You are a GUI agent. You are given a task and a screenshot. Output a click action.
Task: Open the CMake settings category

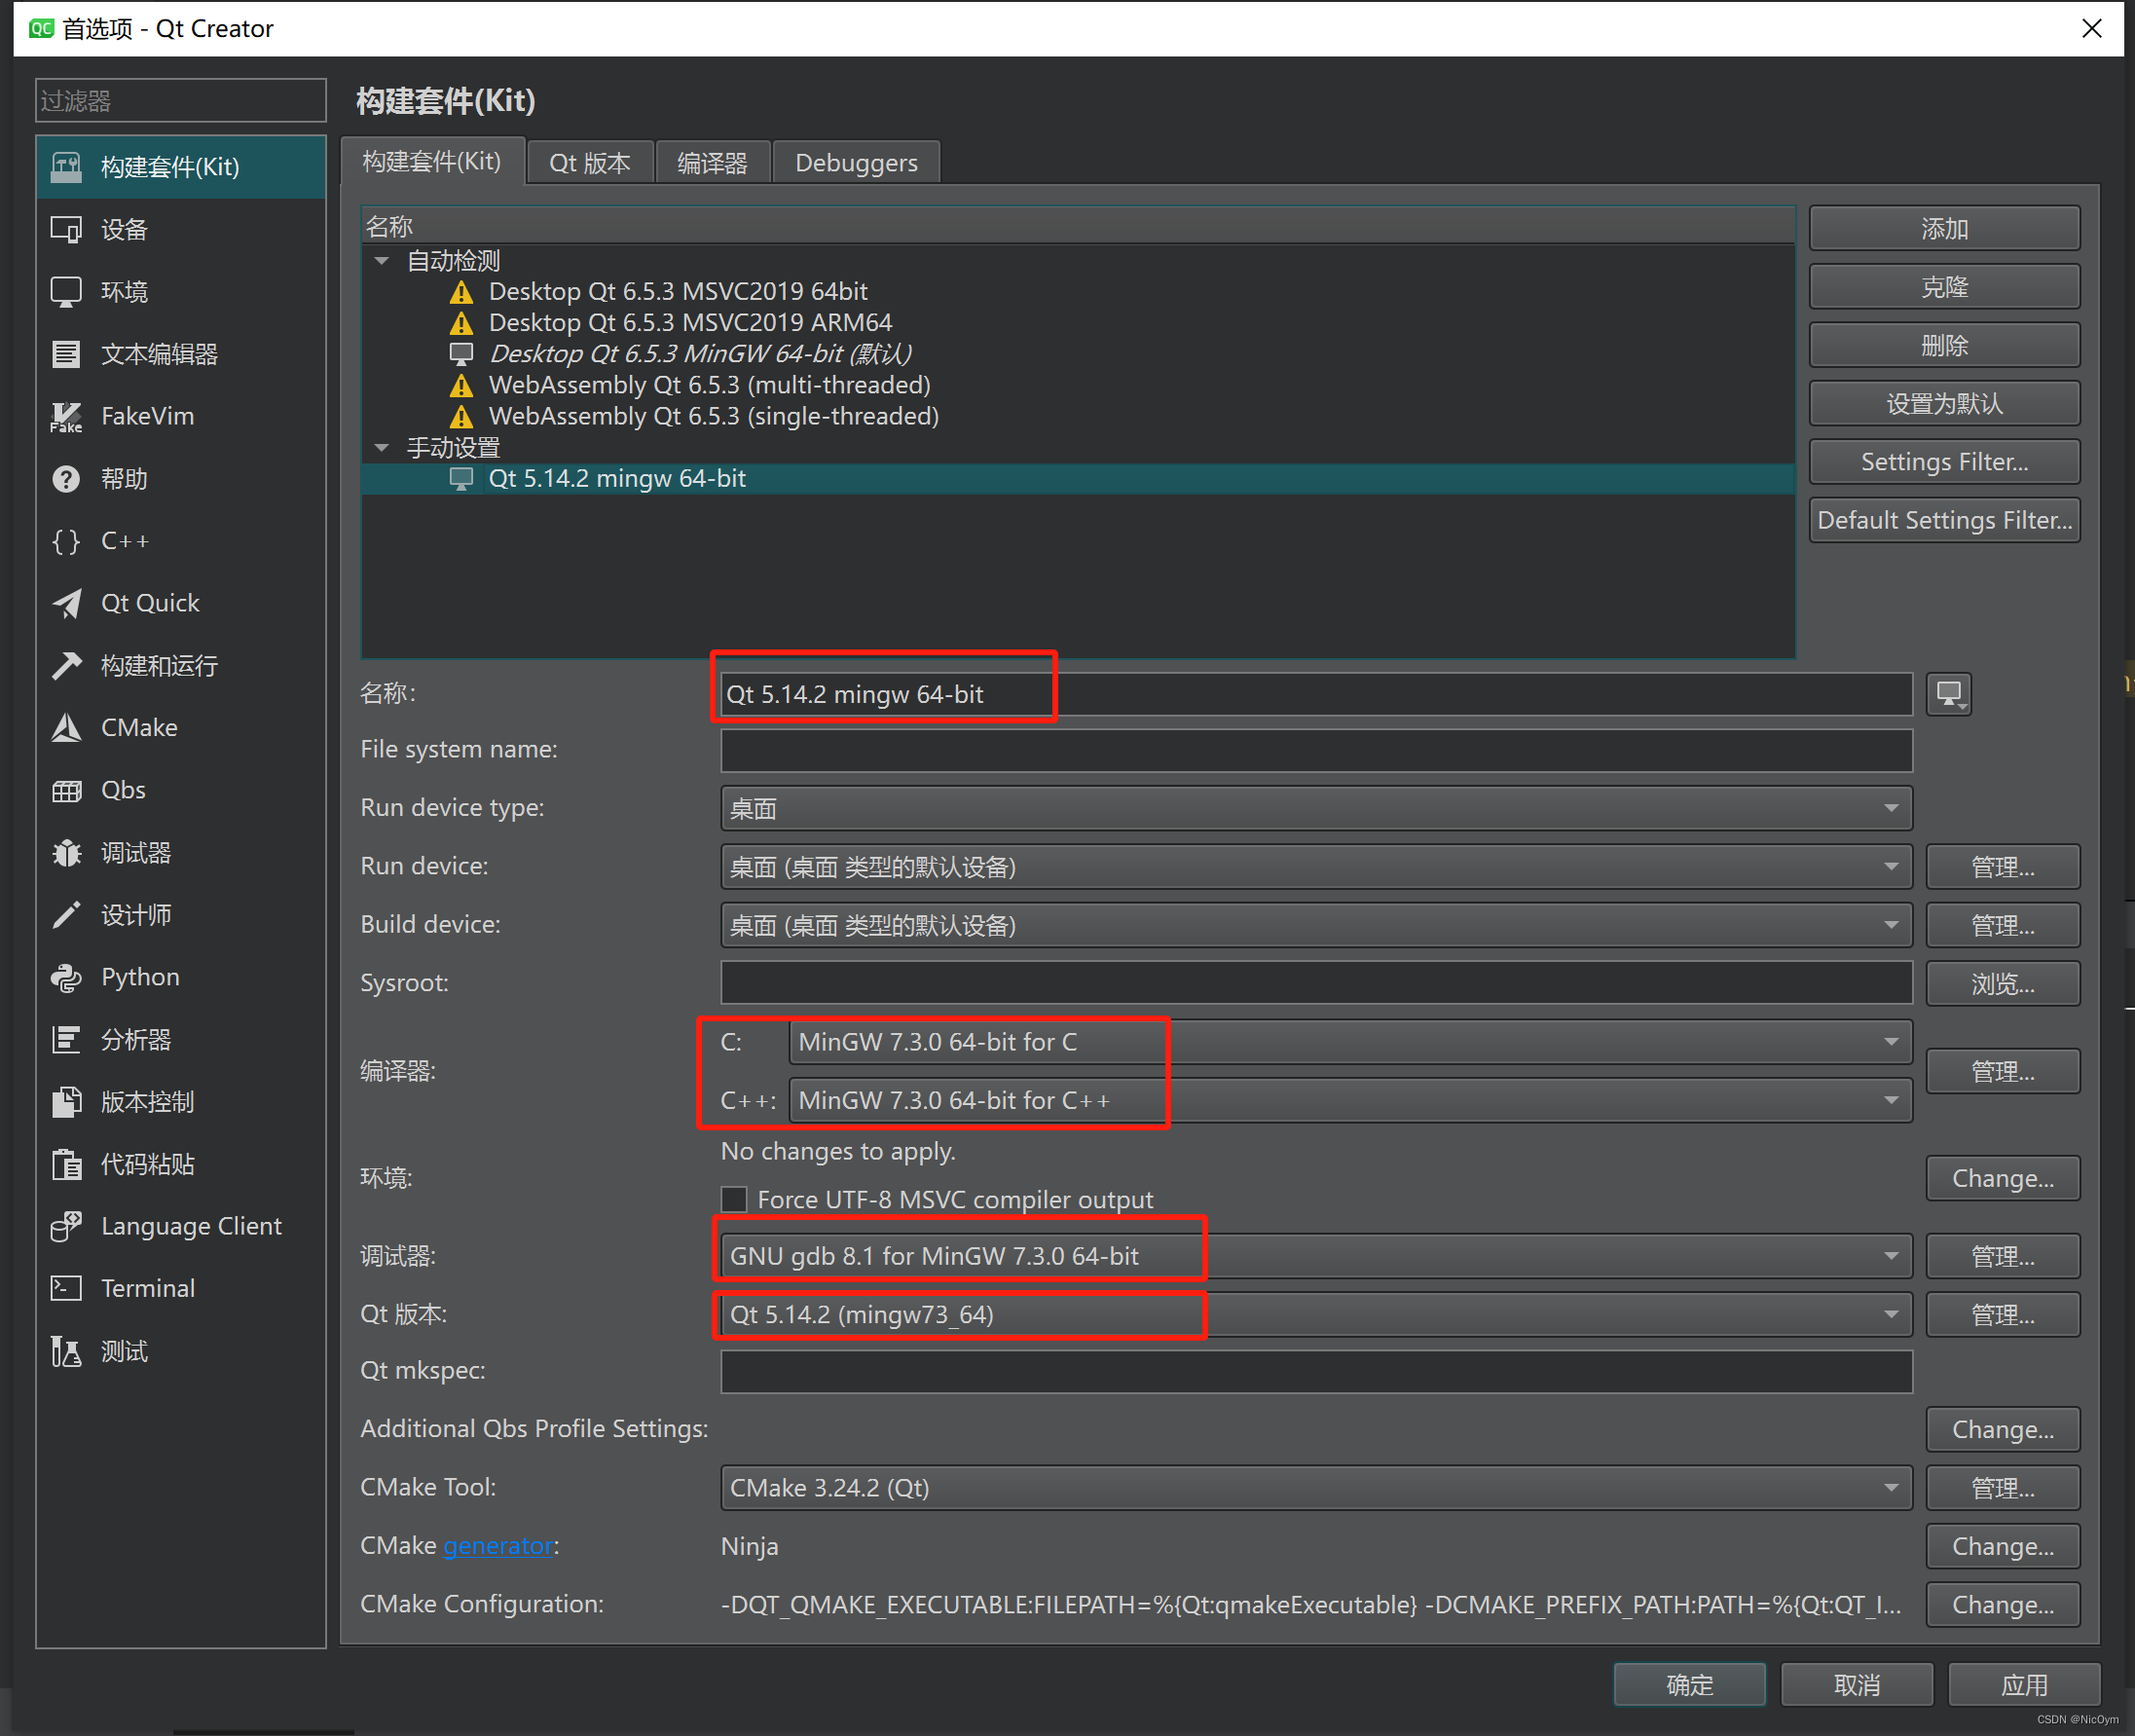[139, 727]
